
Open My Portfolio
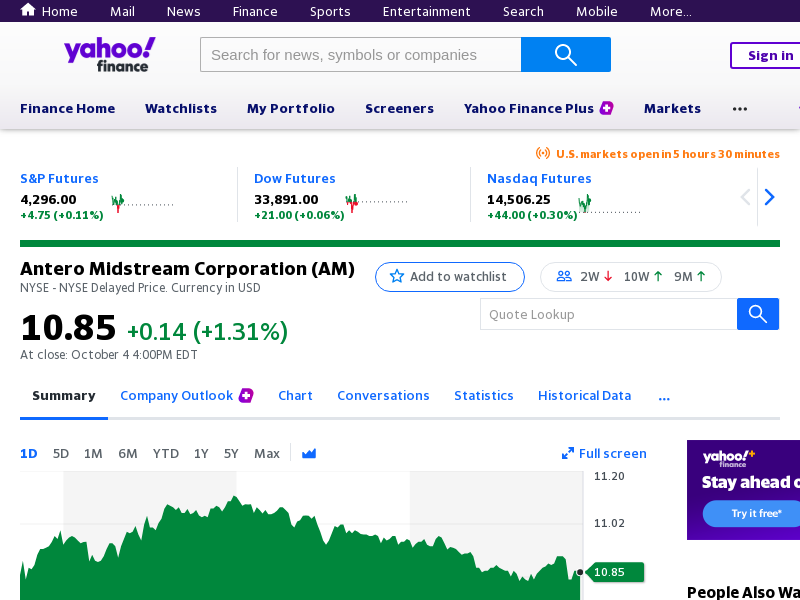point(291,109)
